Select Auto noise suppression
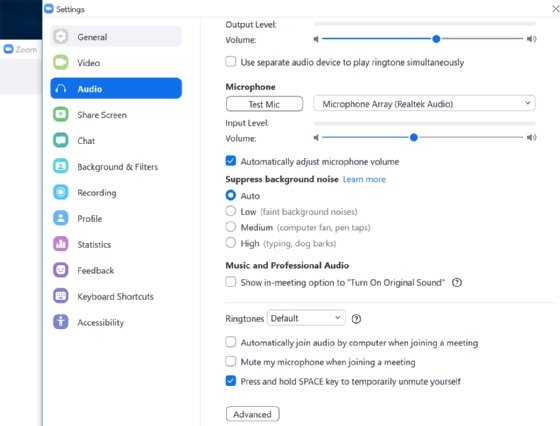Screen dimensions: 560x426 (x=231, y=195)
